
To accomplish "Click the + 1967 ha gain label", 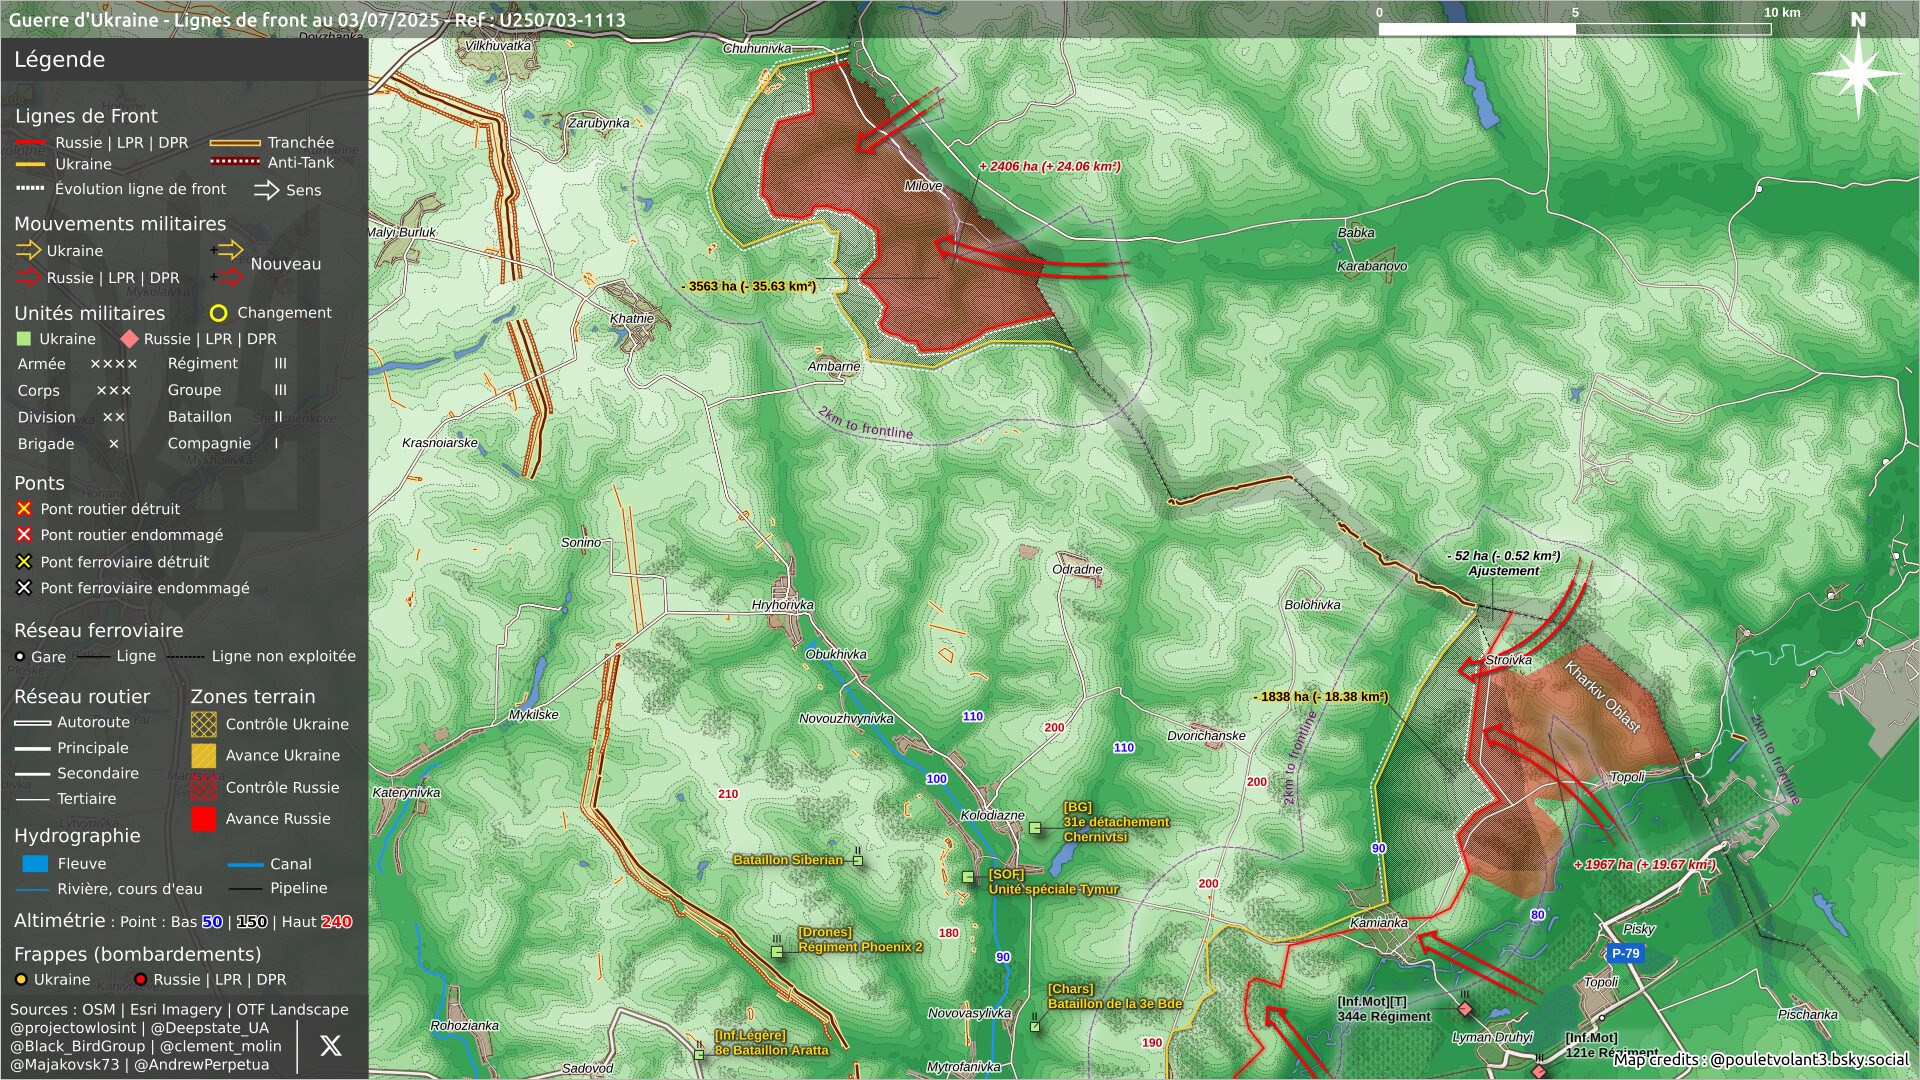I will tap(1644, 865).
